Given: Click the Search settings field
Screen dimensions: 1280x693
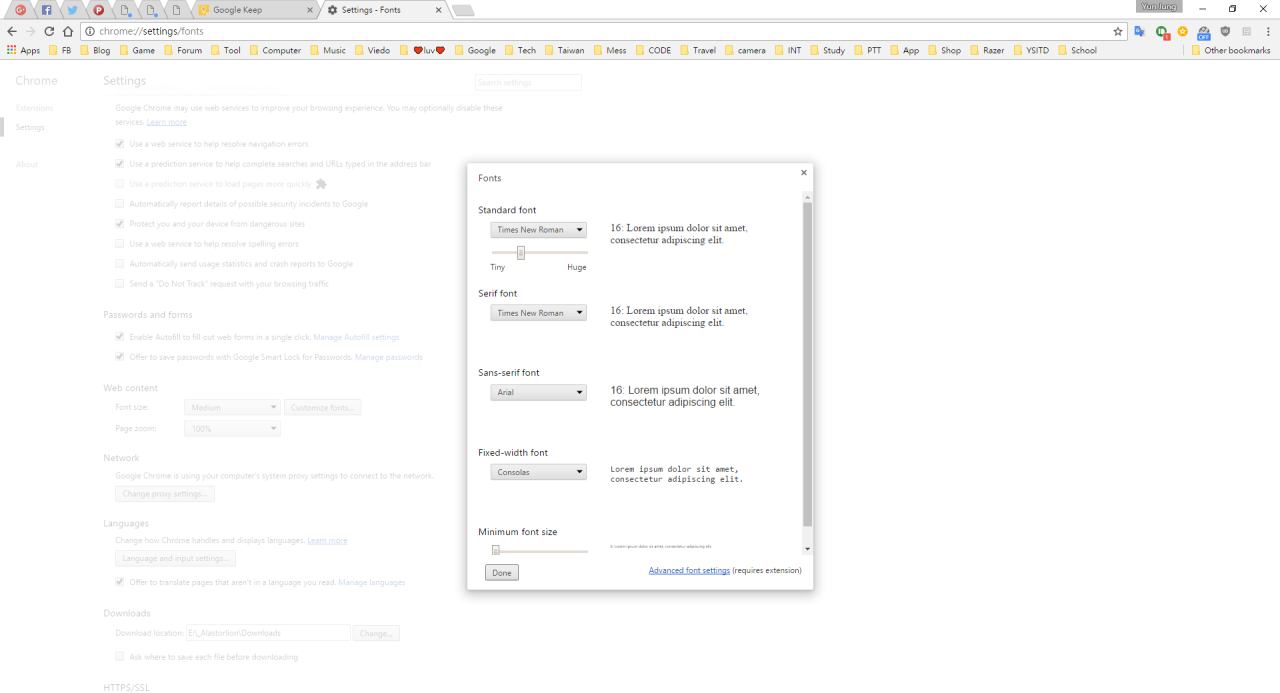Looking at the screenshot, I should click(528, 82).
